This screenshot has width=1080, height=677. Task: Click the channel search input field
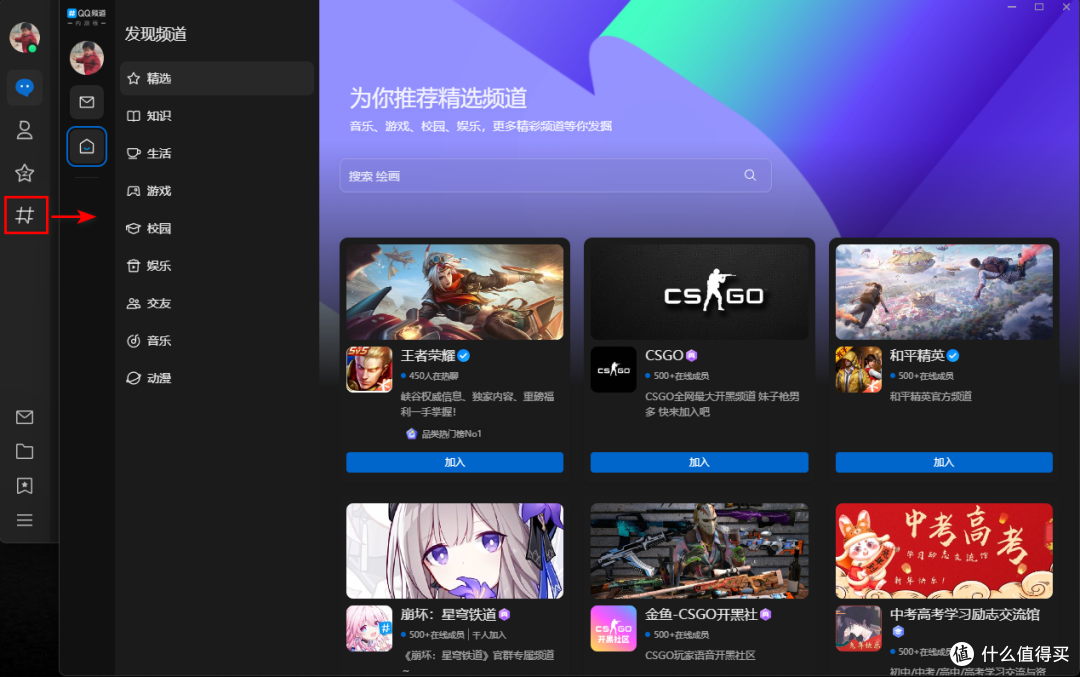pos(555,175)
